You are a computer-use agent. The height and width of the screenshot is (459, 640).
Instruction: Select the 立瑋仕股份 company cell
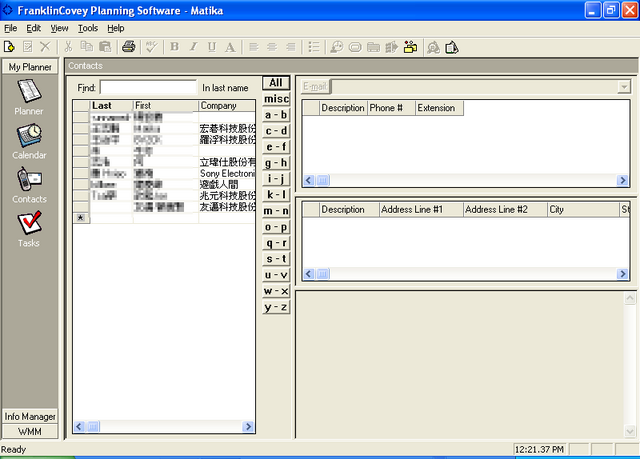(227, 162)
